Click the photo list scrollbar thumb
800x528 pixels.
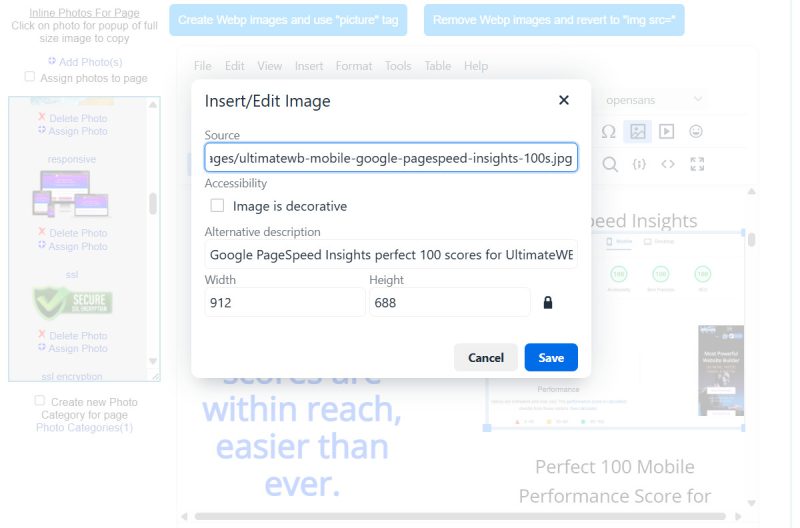(153, 204)
